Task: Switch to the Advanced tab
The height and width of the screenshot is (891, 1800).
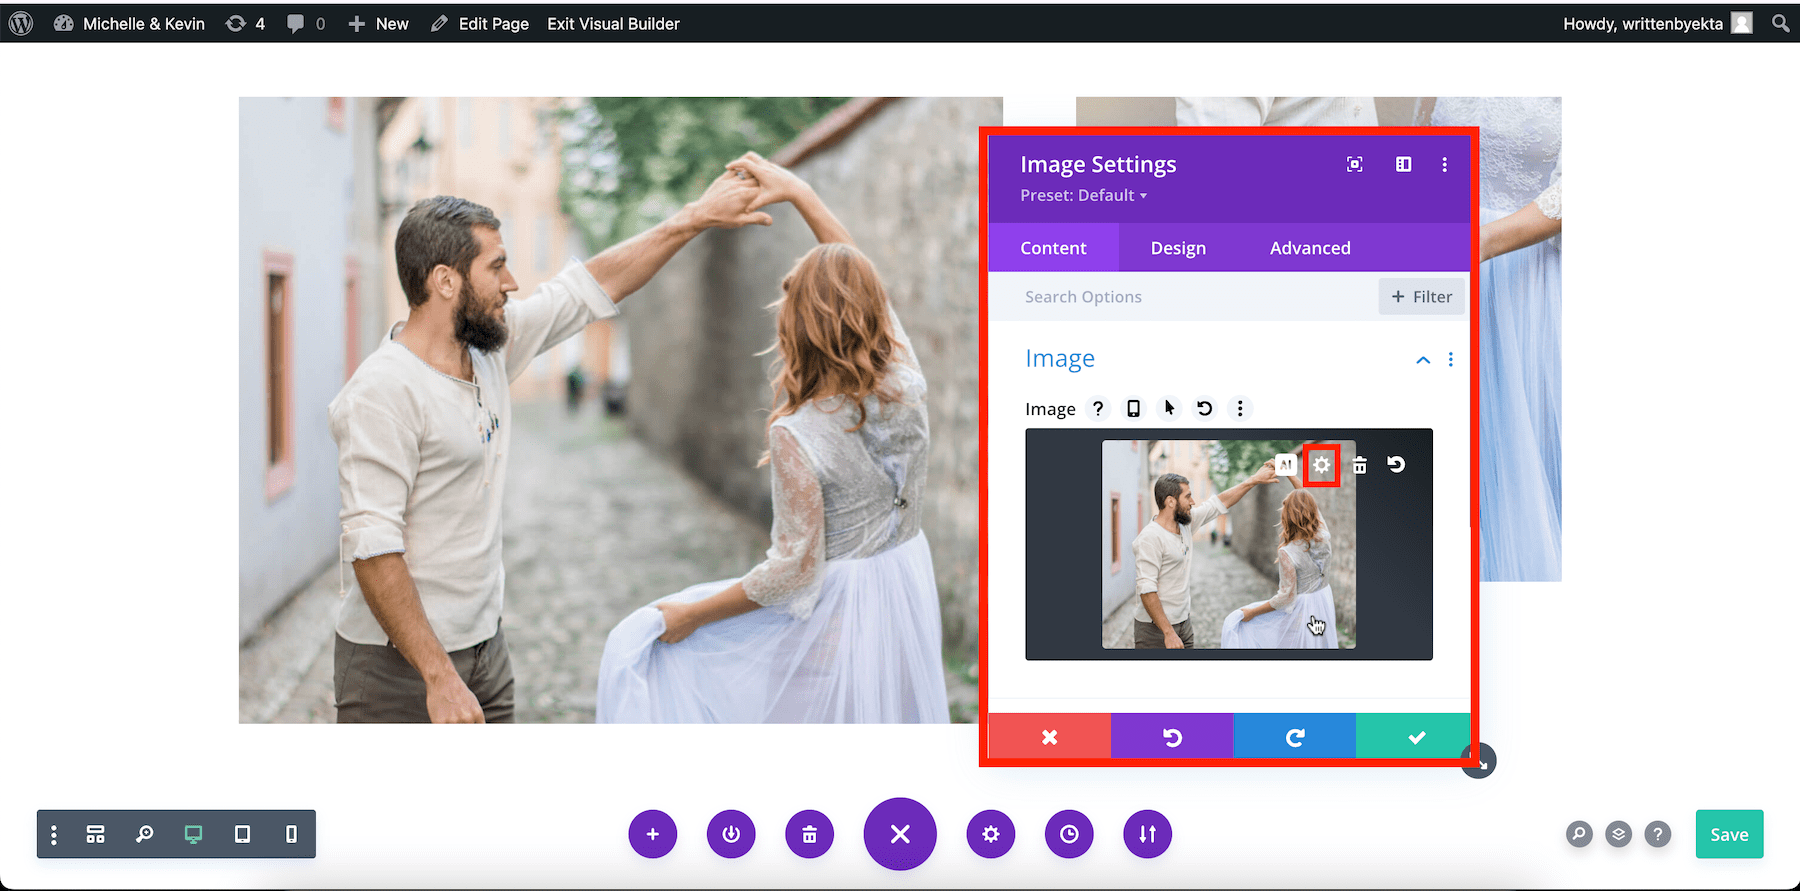Action: (x=1310, y=248)
